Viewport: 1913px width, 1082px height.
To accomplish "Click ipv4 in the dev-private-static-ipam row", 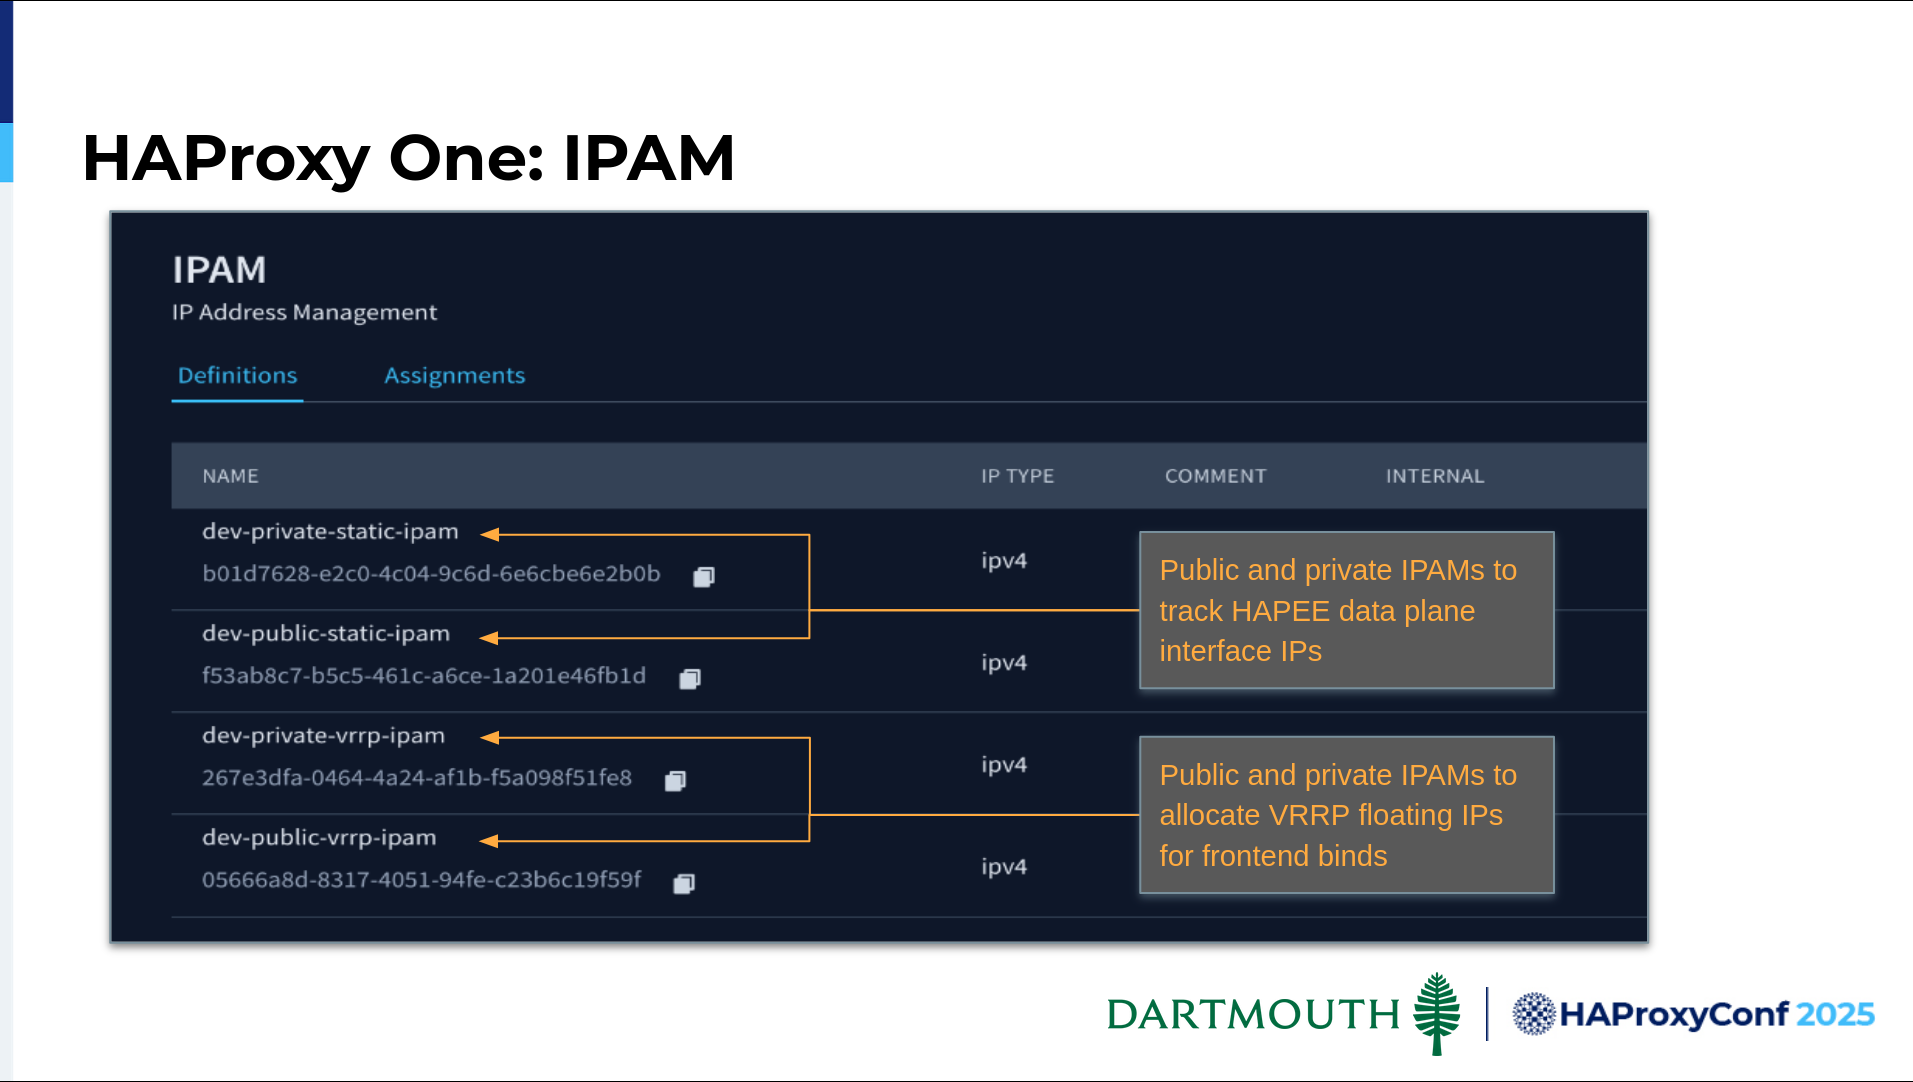I will [x=1004, y=561].
